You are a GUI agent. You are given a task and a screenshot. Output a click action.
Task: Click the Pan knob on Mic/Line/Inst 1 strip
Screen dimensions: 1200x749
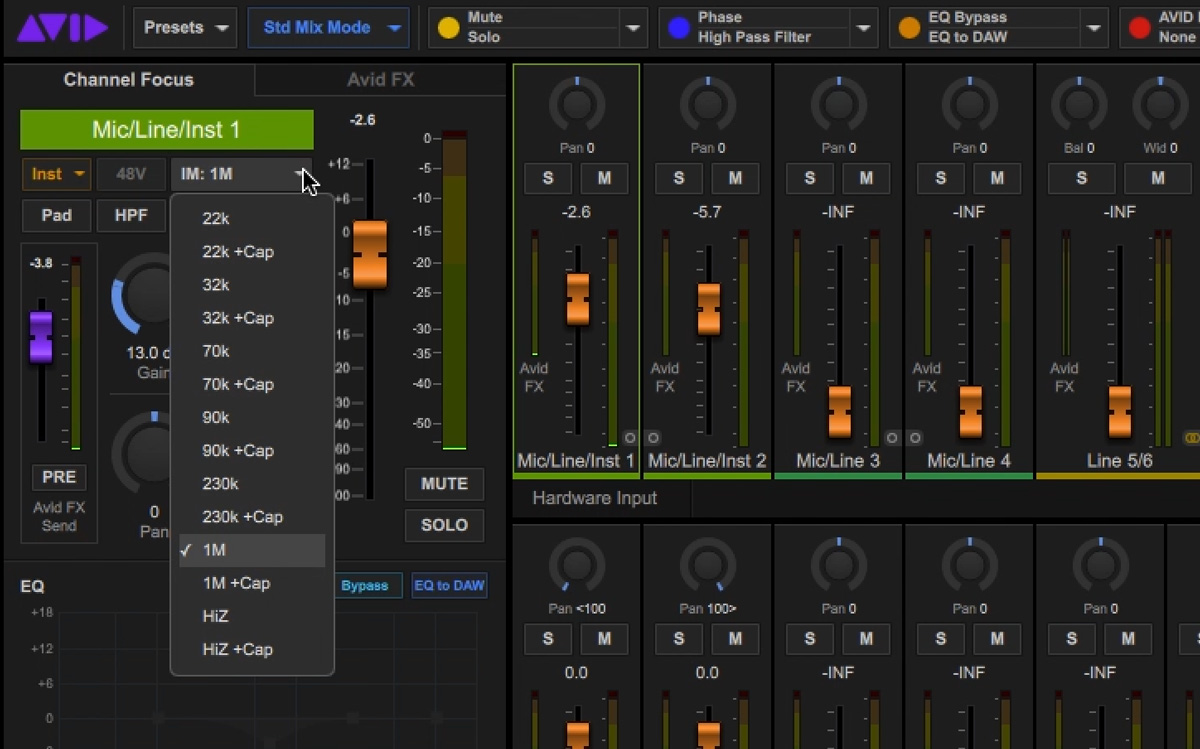coord(577,104)
